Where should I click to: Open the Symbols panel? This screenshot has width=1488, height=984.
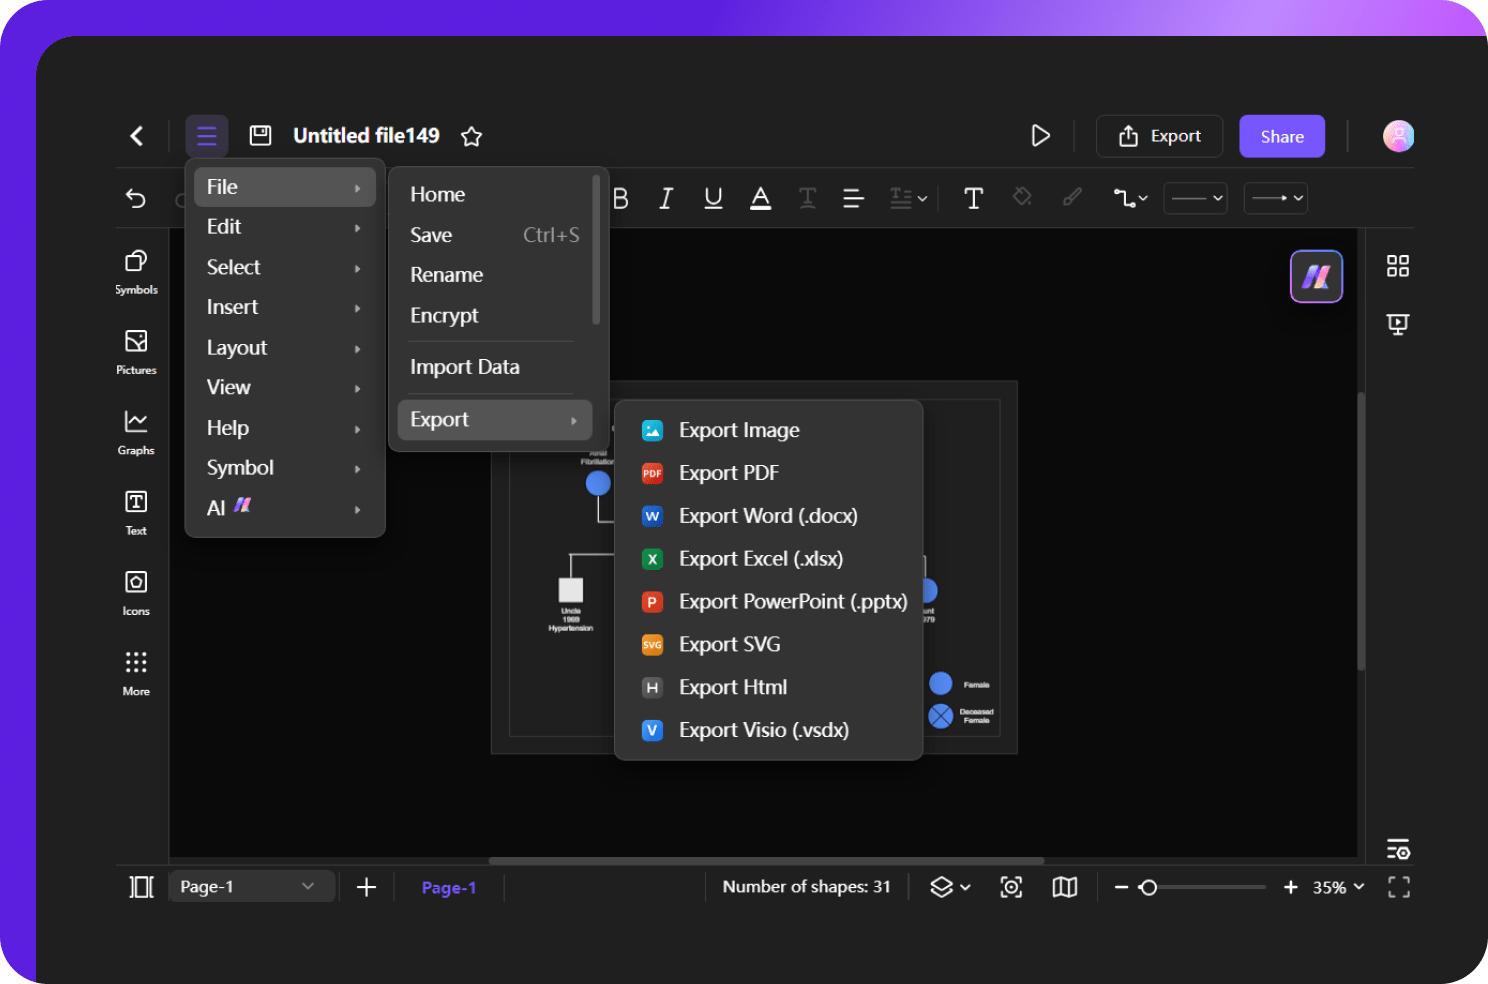click(x=136, y=272)
